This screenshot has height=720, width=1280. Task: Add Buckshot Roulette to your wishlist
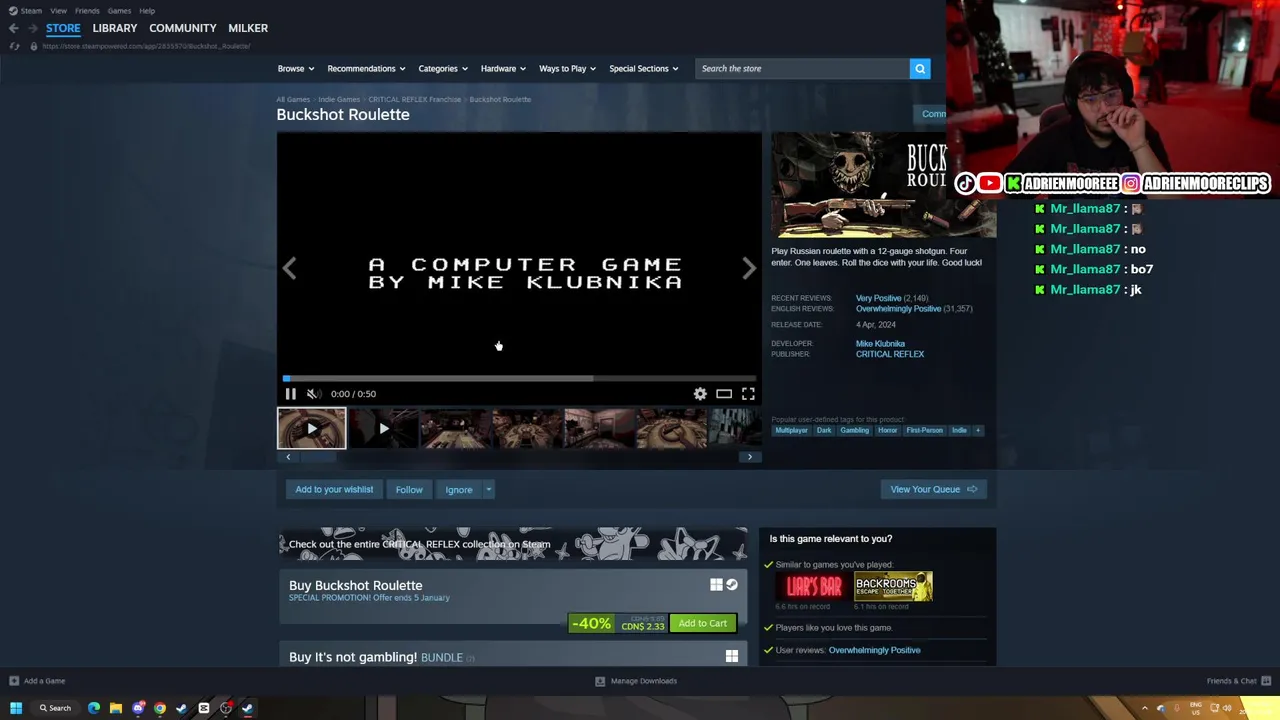coord(334,490)
